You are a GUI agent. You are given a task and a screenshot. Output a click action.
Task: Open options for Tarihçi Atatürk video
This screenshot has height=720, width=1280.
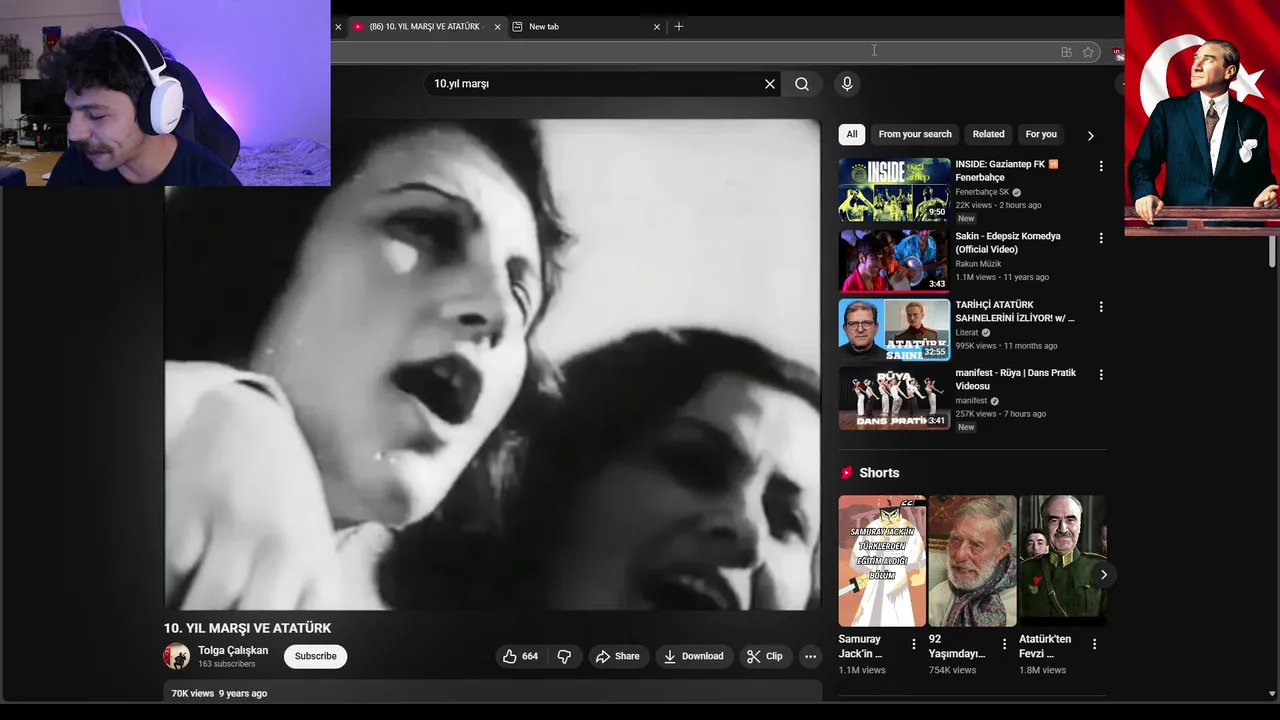point(1101,307)
